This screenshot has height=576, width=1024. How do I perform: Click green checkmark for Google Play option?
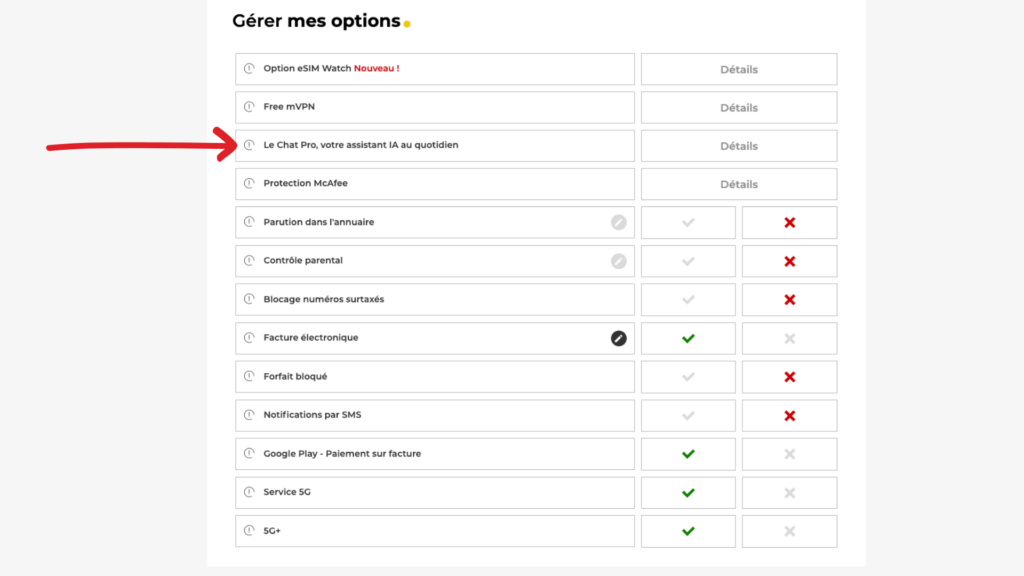(688, 453)
